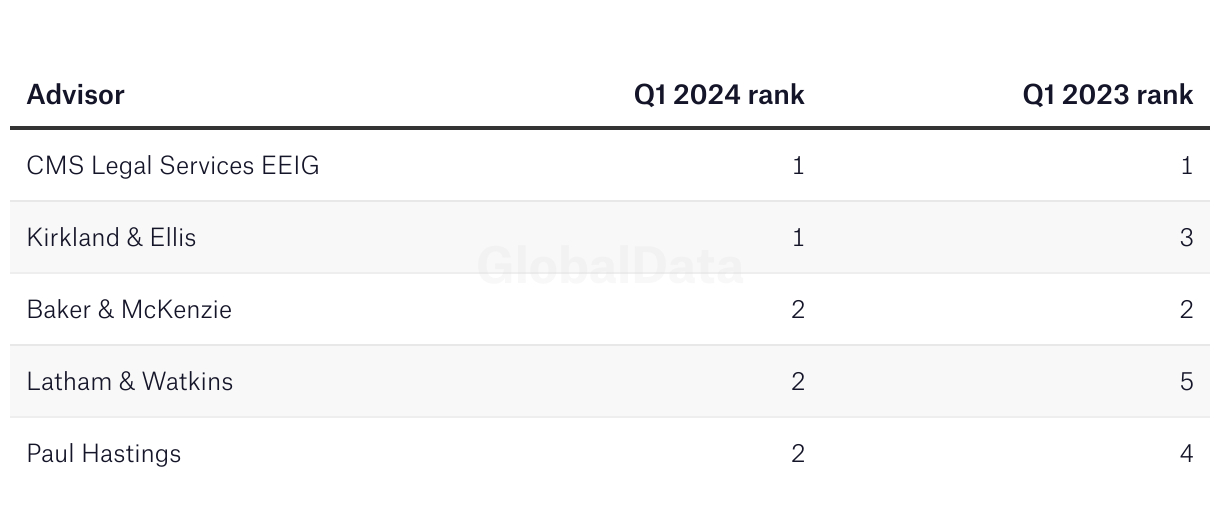Click Kirkland & Ellis Q1 2024 rank value
1220x530 pixels.
pyautogui.click(x=798, y=238)
